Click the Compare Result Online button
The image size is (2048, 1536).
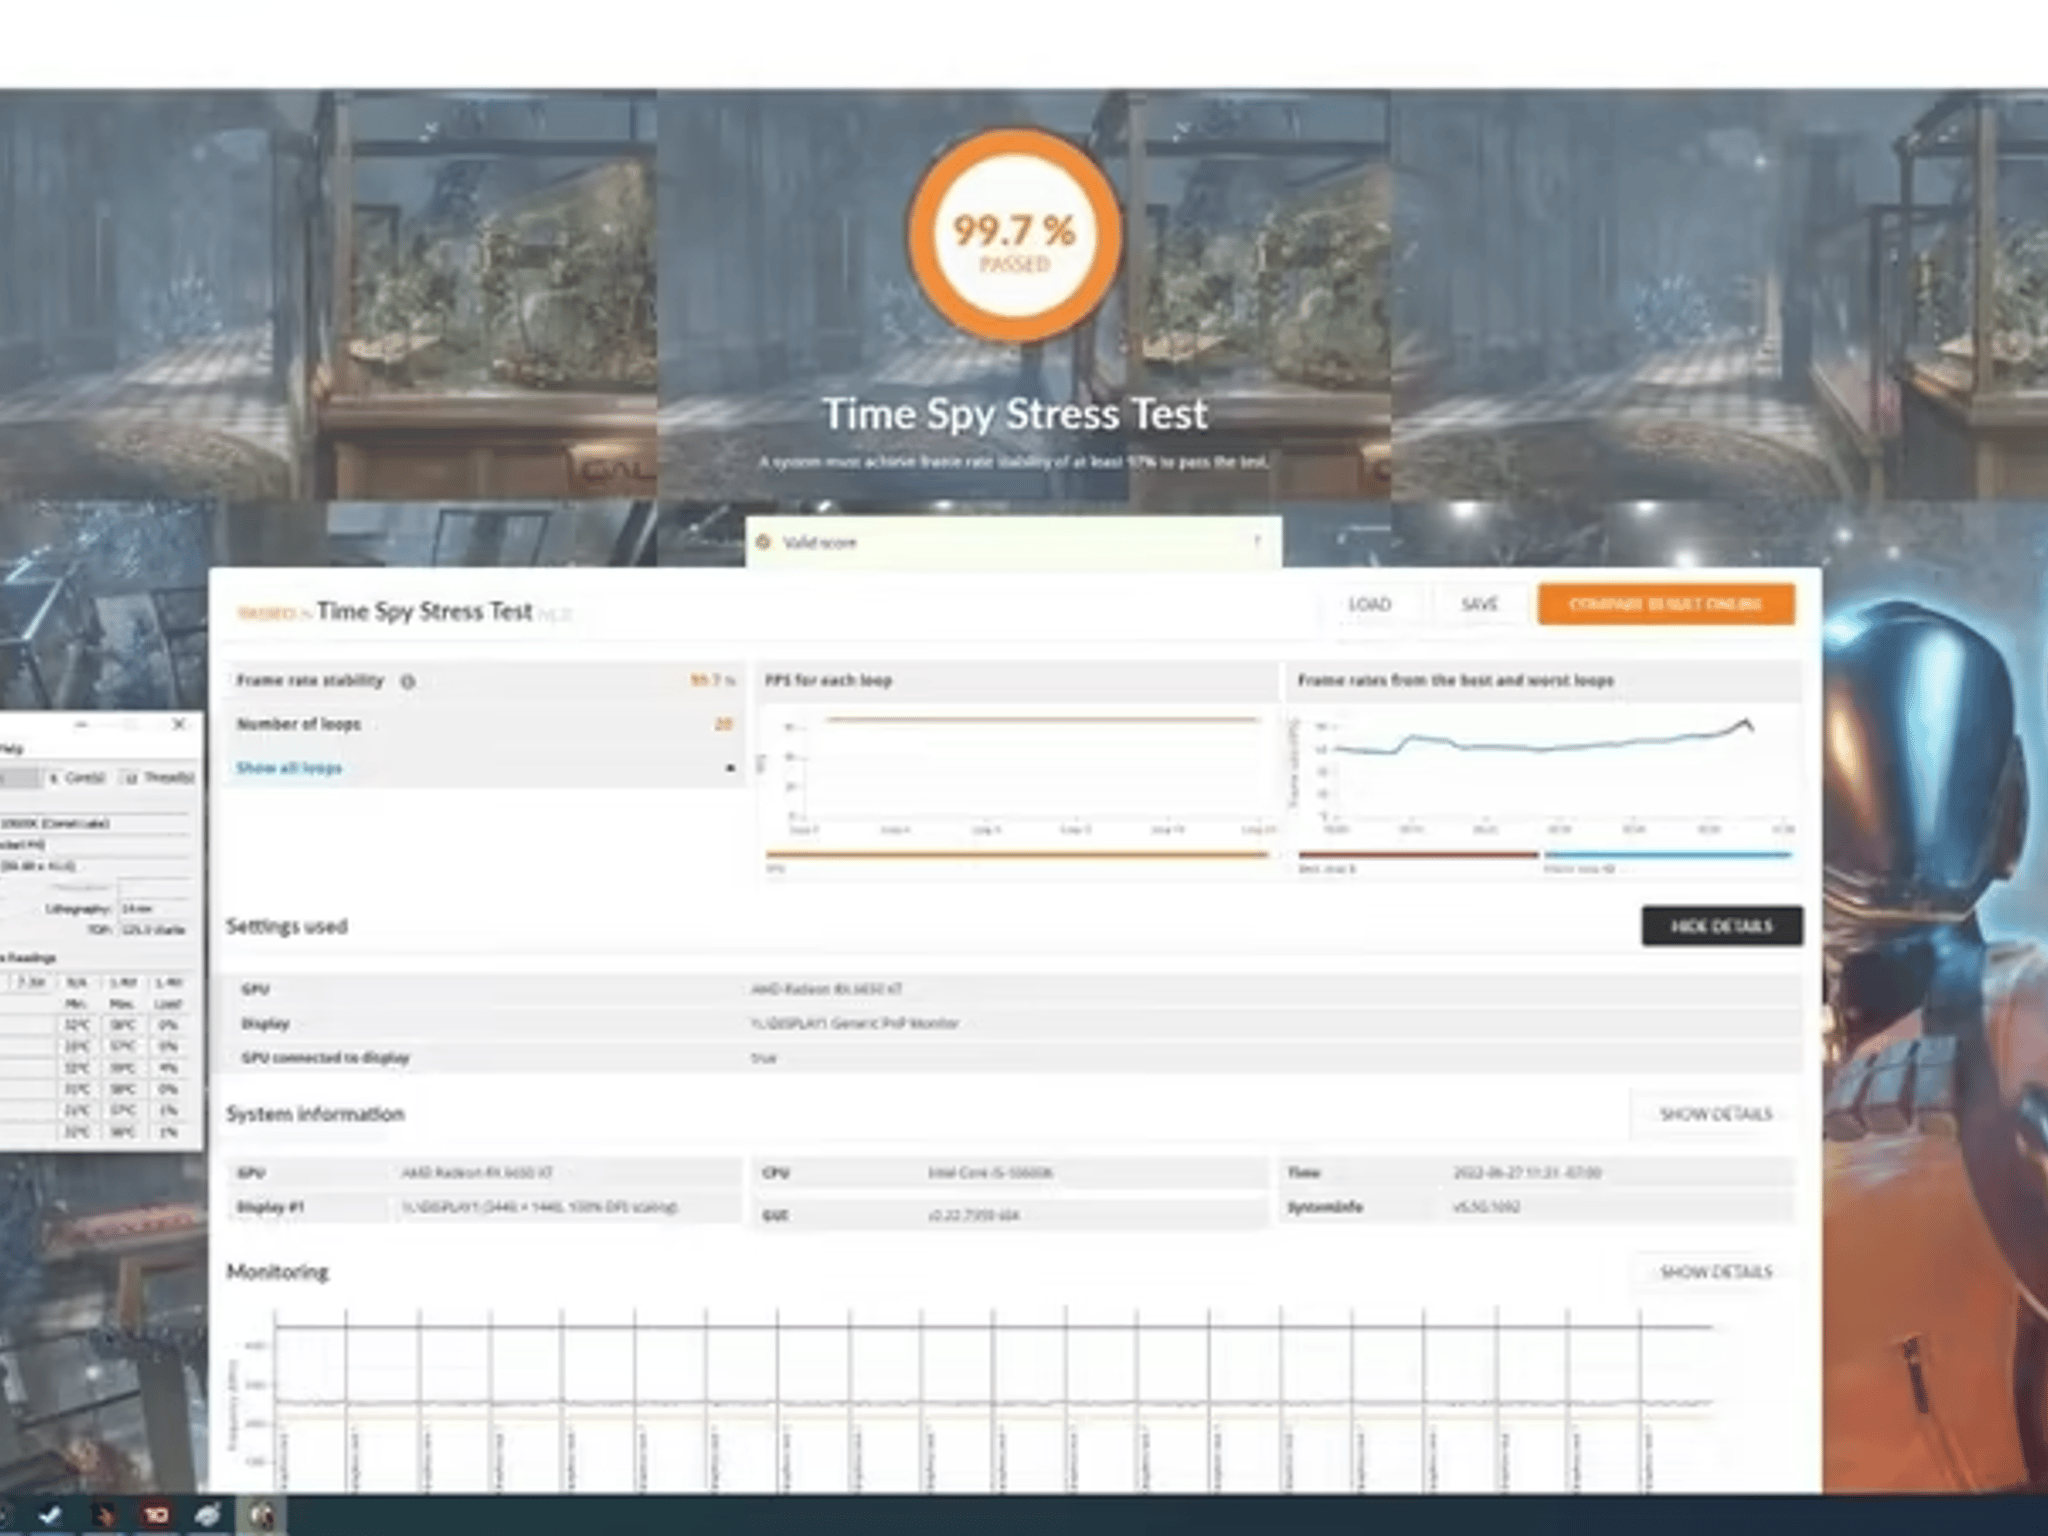pos(1666,604)
